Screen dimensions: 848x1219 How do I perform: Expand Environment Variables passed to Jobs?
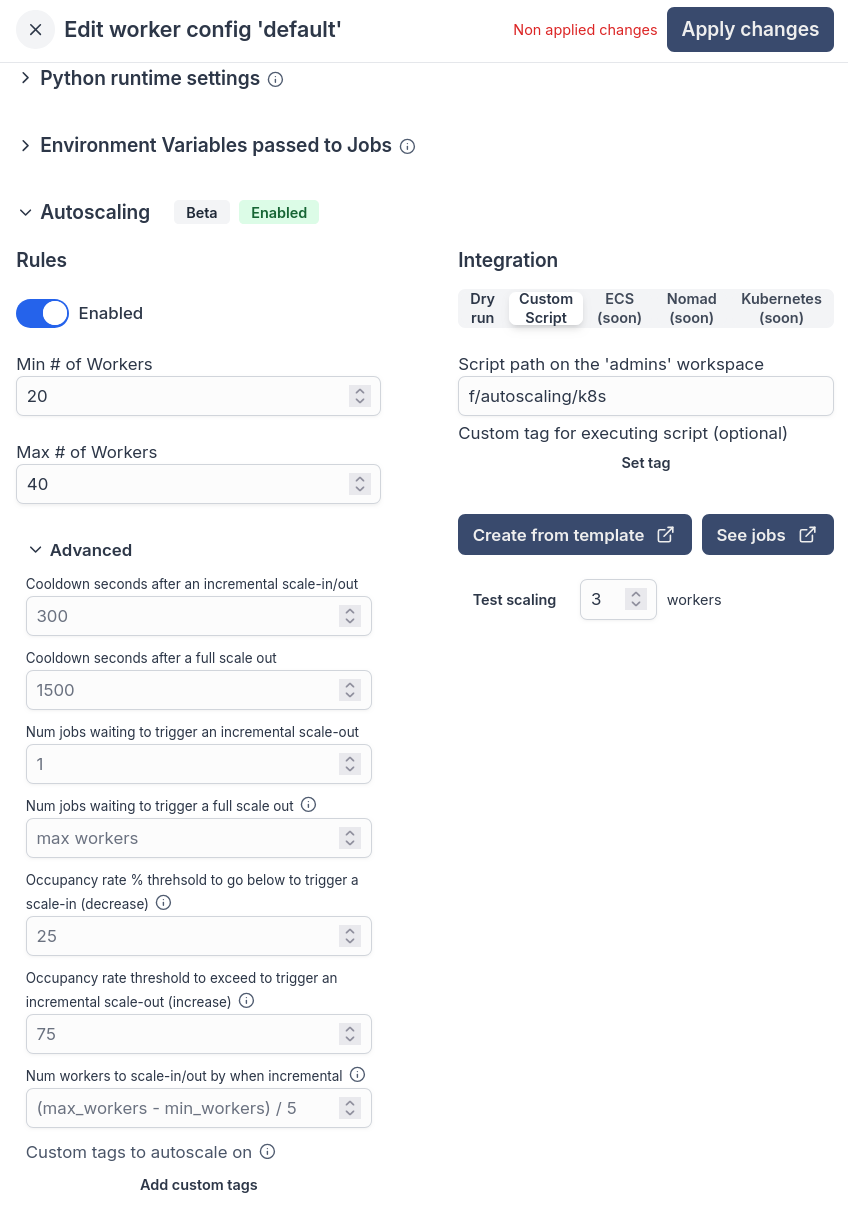coord(26,145)
